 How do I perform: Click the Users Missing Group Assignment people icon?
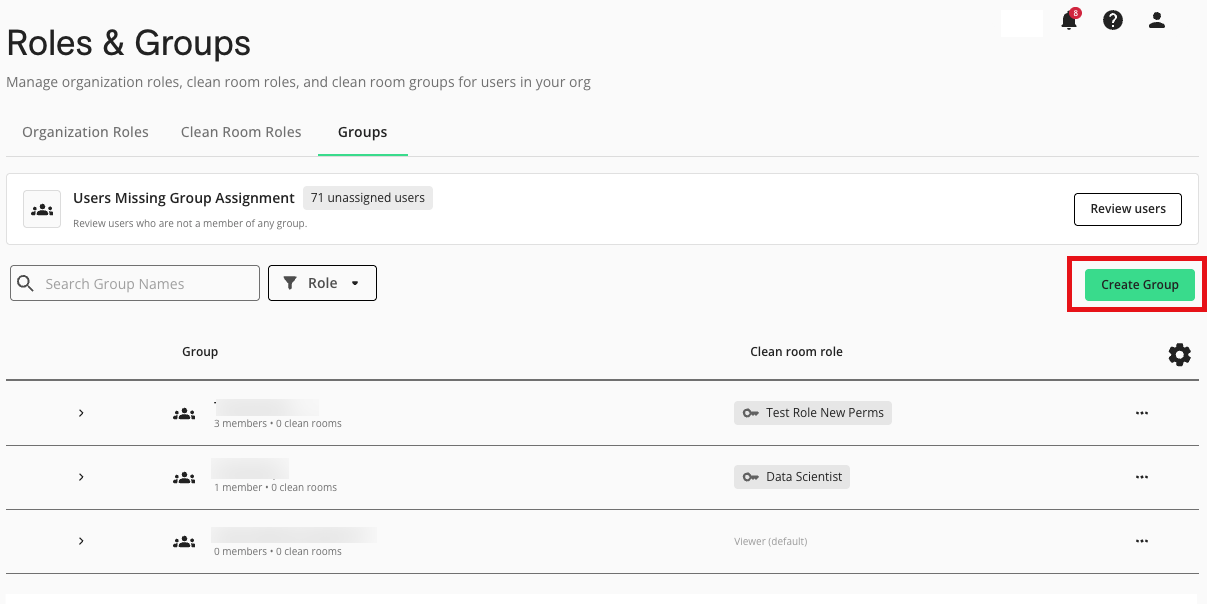point(42,210)
